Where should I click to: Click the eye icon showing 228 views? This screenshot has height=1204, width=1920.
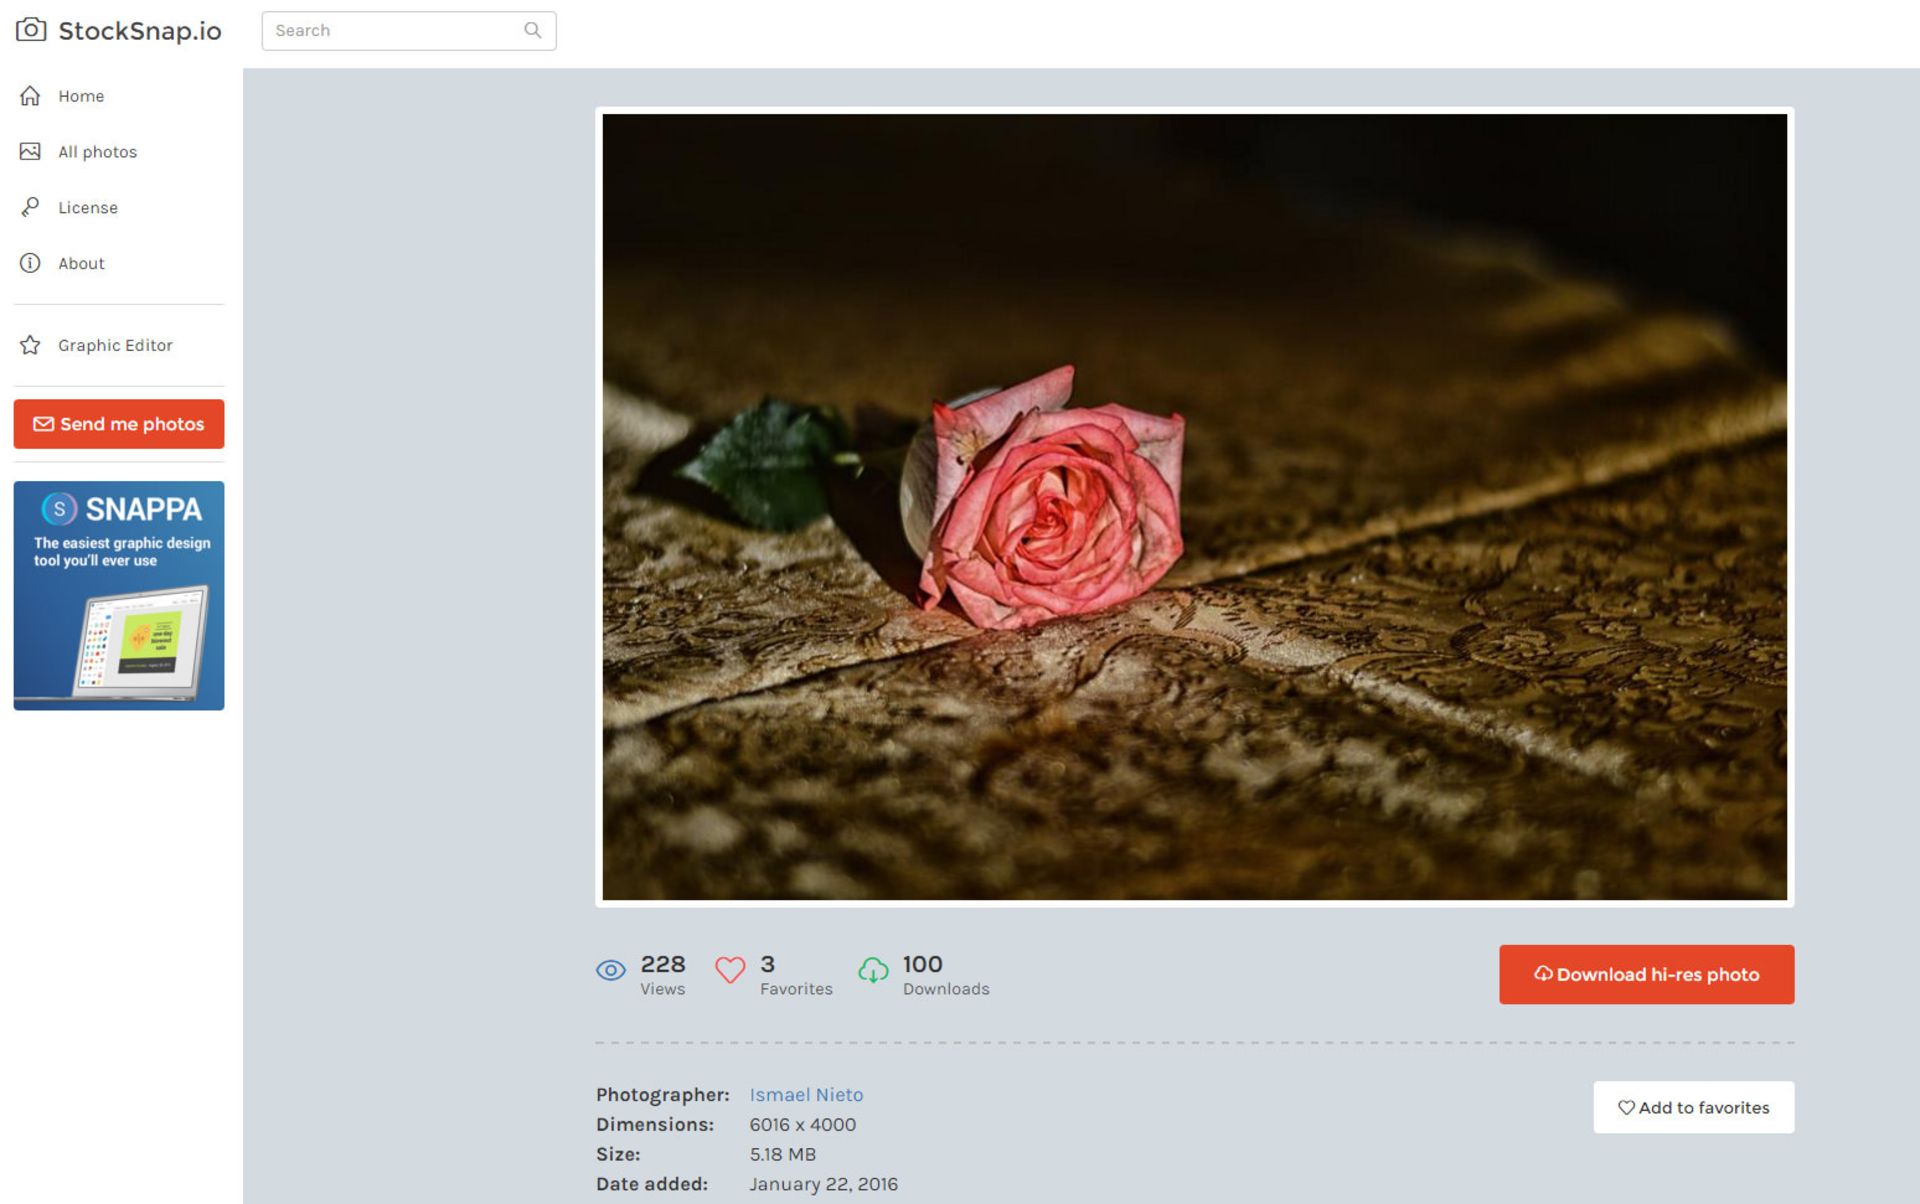coord(611,970)
